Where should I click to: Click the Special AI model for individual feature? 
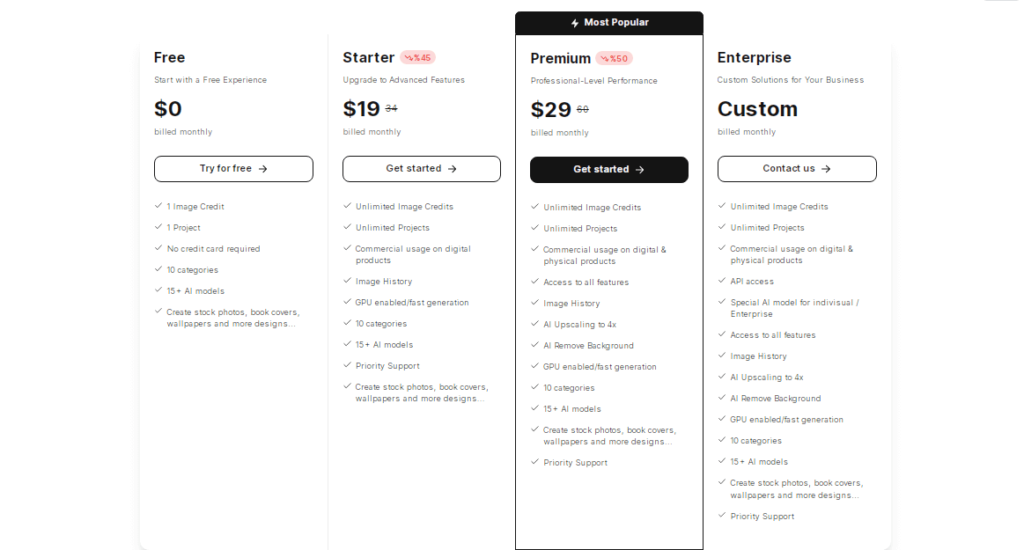tap(794, 308)
